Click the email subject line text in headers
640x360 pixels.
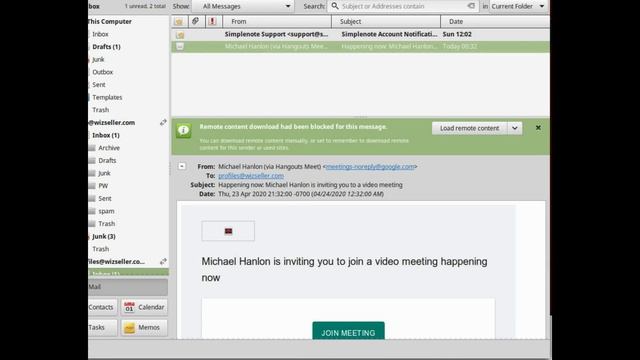pos(310,185)
